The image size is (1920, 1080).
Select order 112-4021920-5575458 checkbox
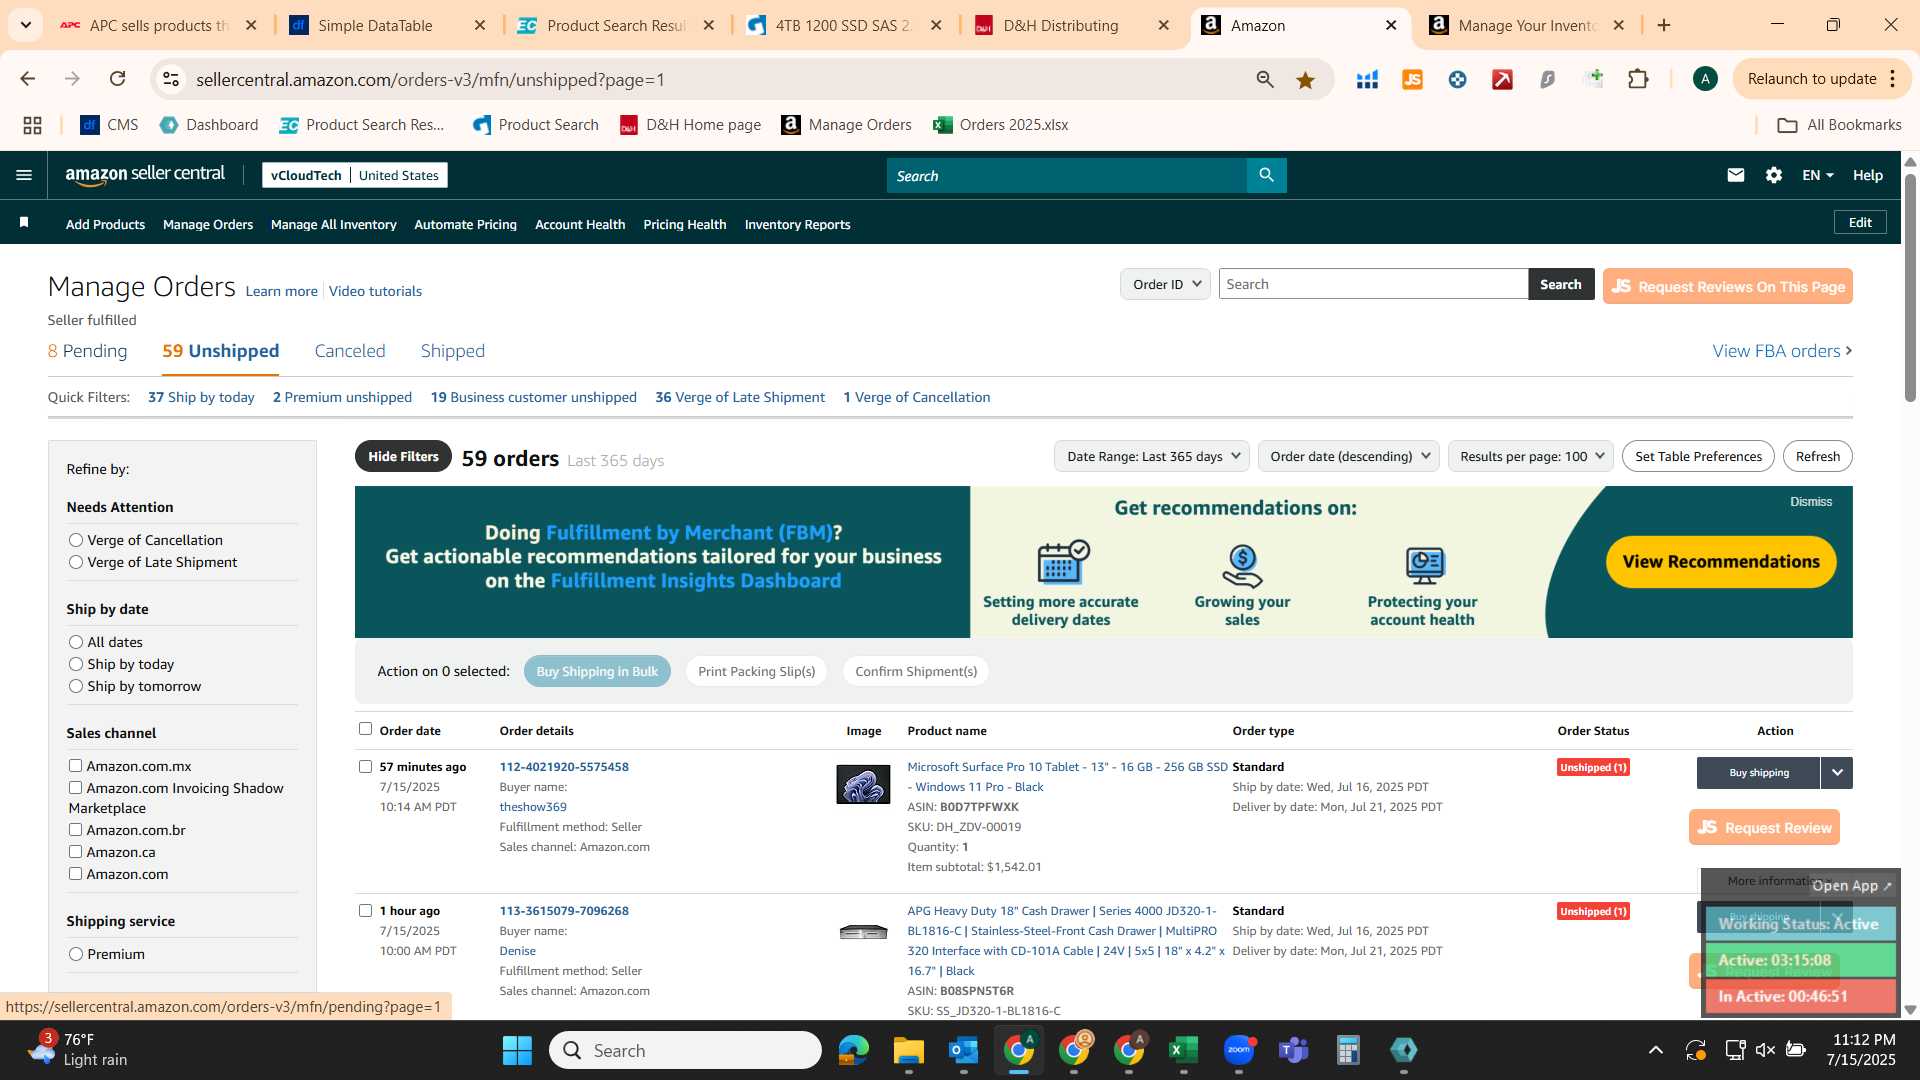365,767
